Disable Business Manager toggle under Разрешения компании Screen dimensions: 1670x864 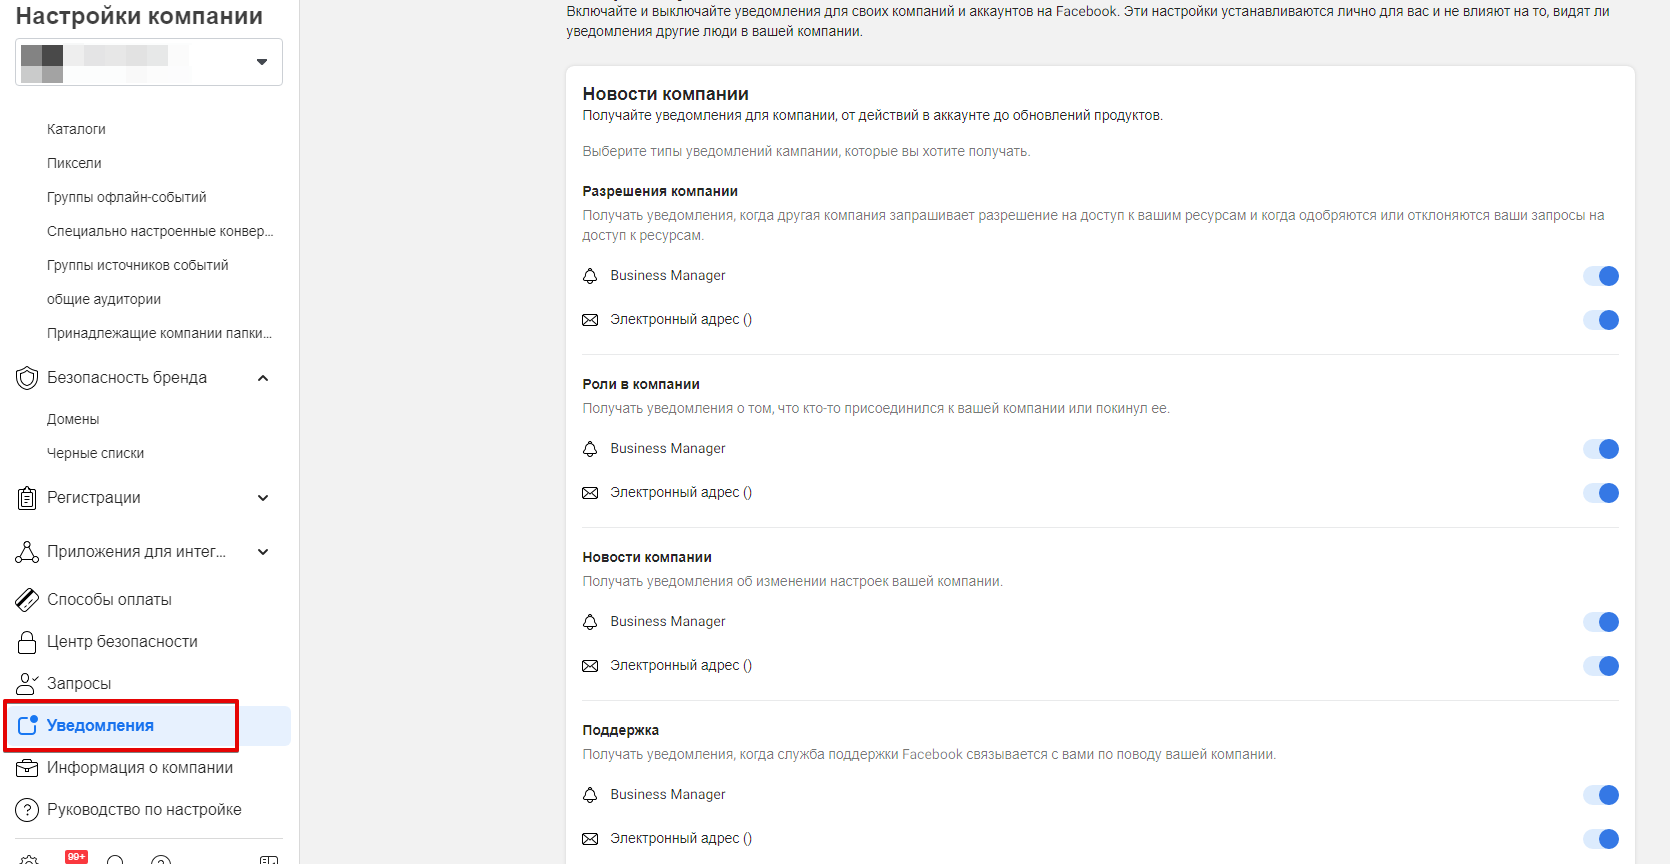tap(1600, 276)
